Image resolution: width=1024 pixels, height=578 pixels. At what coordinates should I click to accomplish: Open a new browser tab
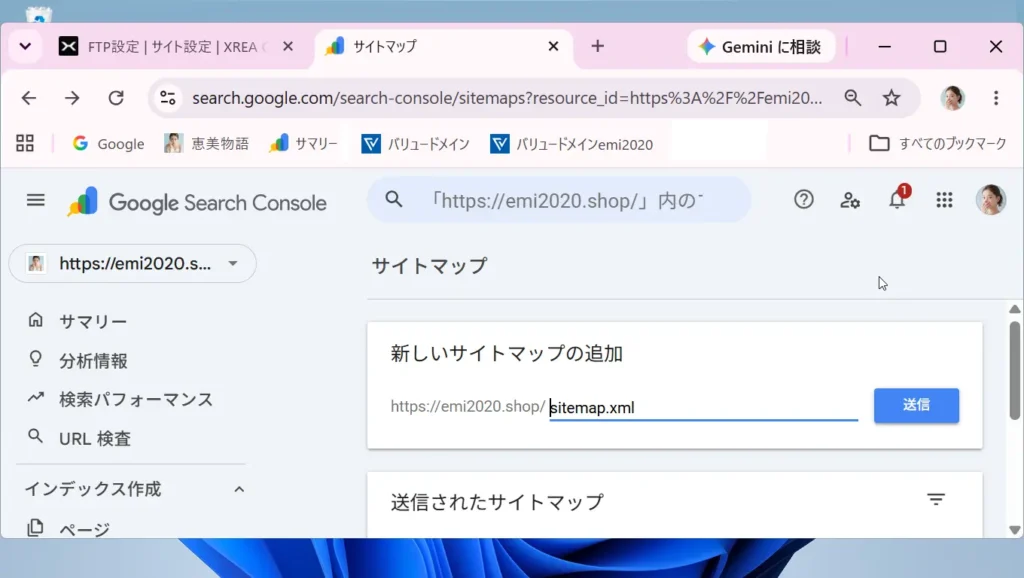click(x=598, y=46)
